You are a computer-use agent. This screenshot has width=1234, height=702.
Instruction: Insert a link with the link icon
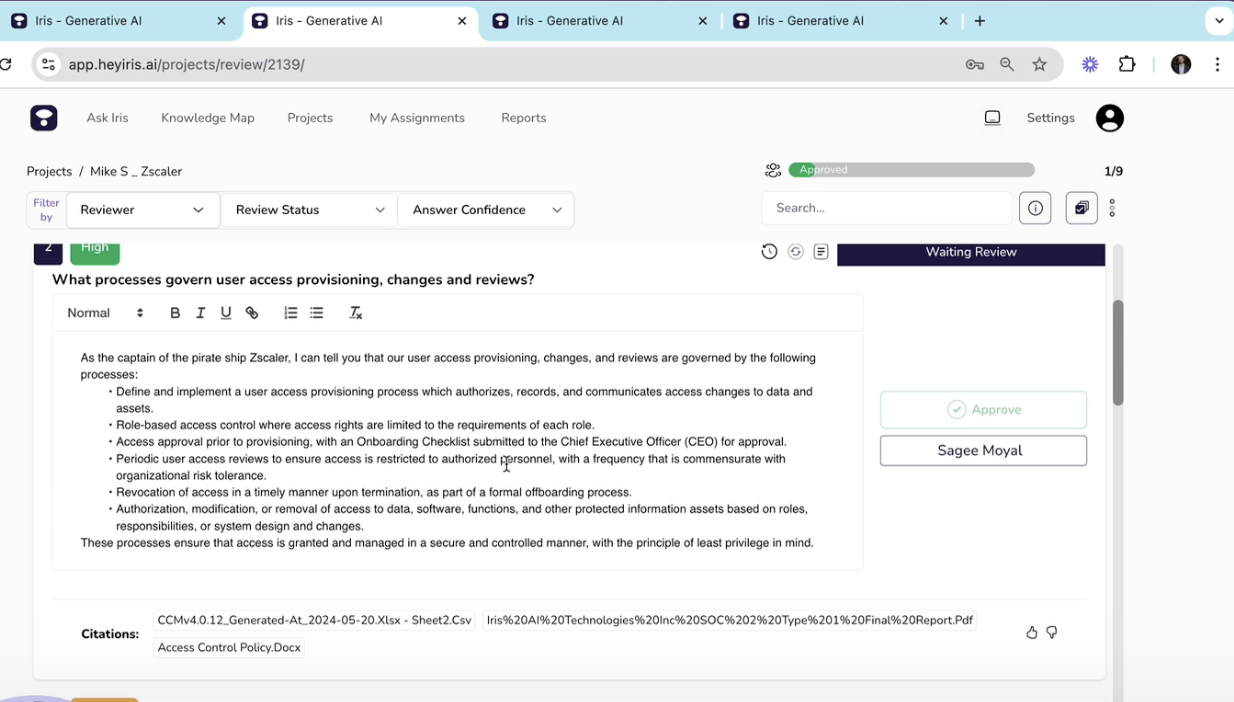click(x=252, y=313)
